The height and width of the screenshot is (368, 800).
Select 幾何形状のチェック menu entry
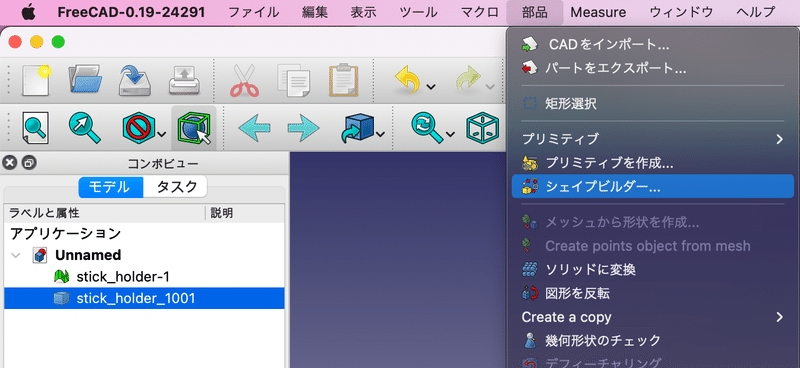click(x=653, y=340)
